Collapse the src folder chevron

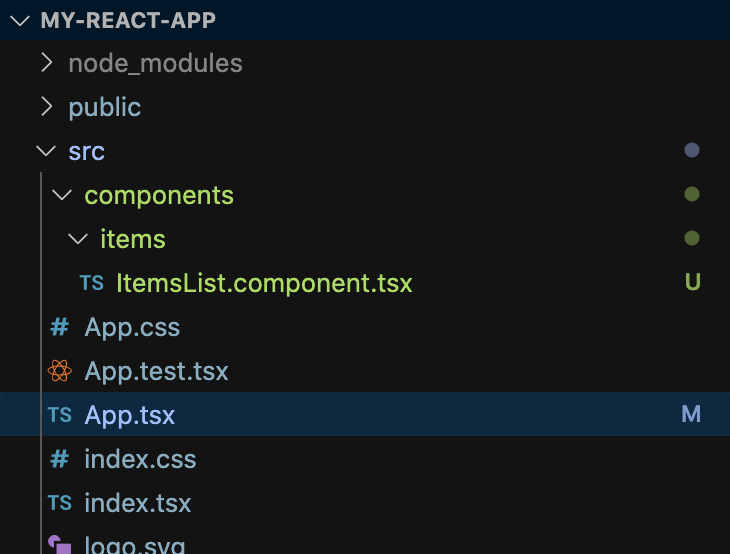point(46,151)
